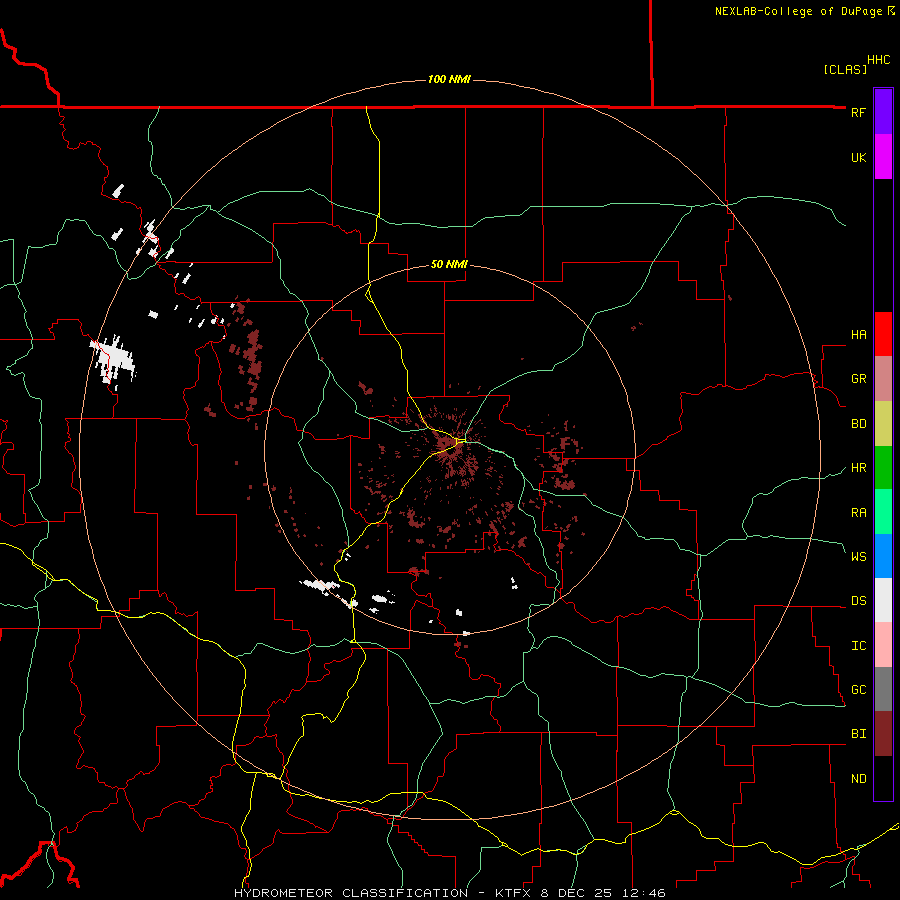The height and width of the screenshot is (900, 900).
Task: Click the RA legend label
Action: [858, 512]
